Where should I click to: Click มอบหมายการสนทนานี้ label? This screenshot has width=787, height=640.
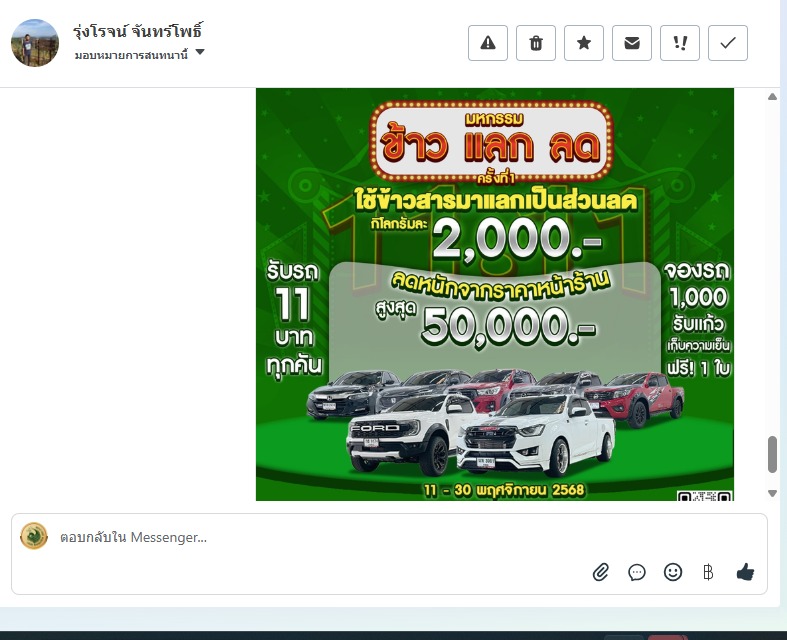[132, 55]
